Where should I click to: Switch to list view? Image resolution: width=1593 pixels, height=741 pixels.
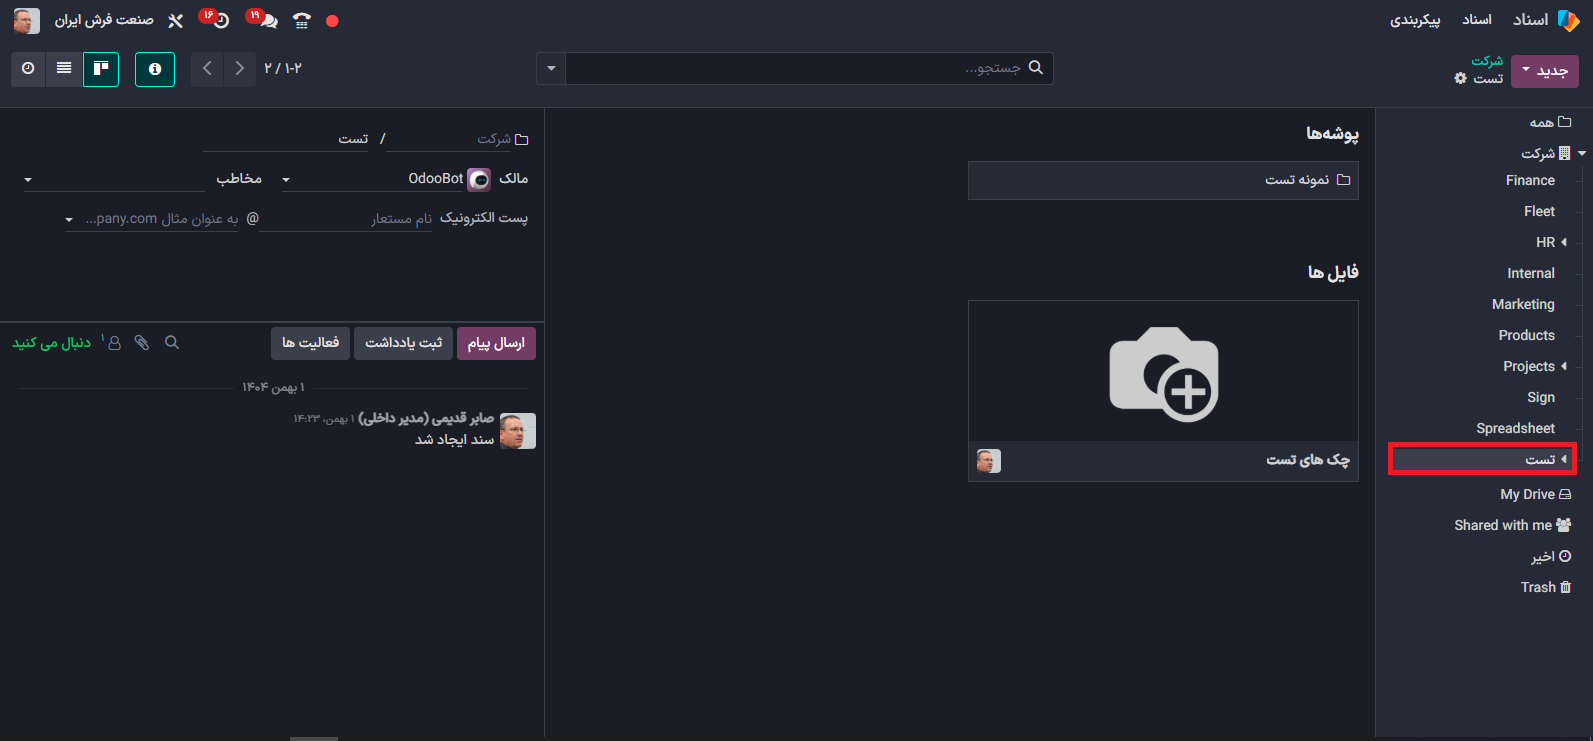pyautogui.click(x=64, y=69)
